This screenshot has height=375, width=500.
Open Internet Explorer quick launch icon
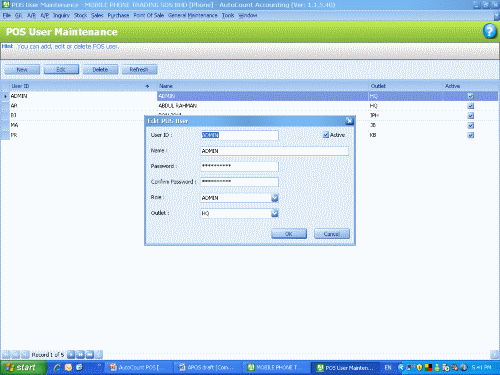(57, 367)
